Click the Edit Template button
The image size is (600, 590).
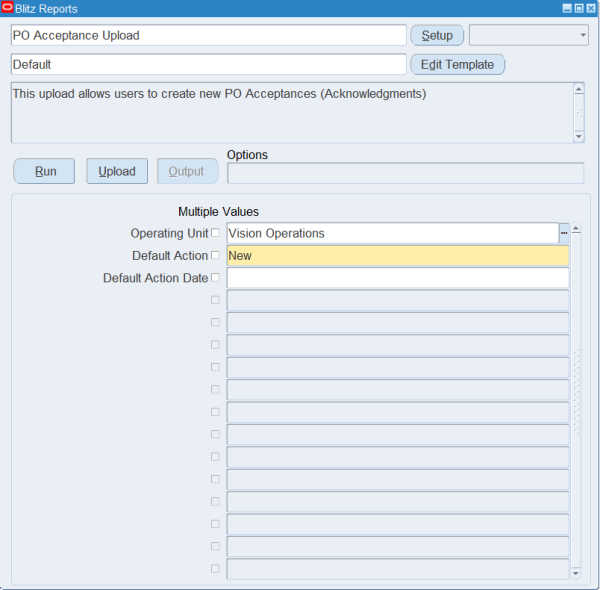click(457, 64)
